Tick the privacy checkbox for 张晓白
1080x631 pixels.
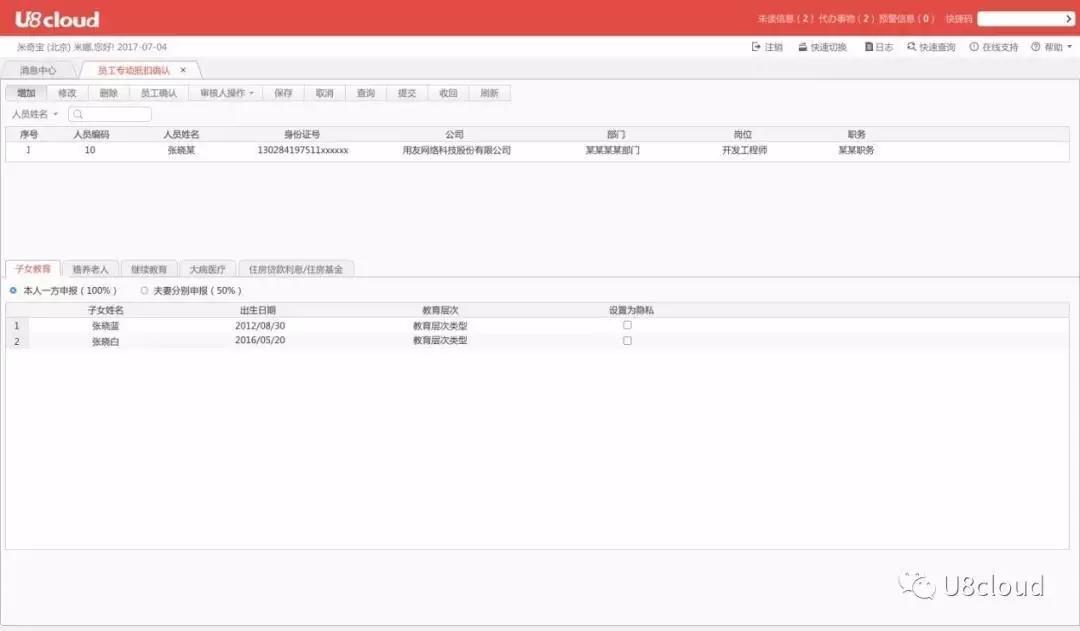coord(627,340)
